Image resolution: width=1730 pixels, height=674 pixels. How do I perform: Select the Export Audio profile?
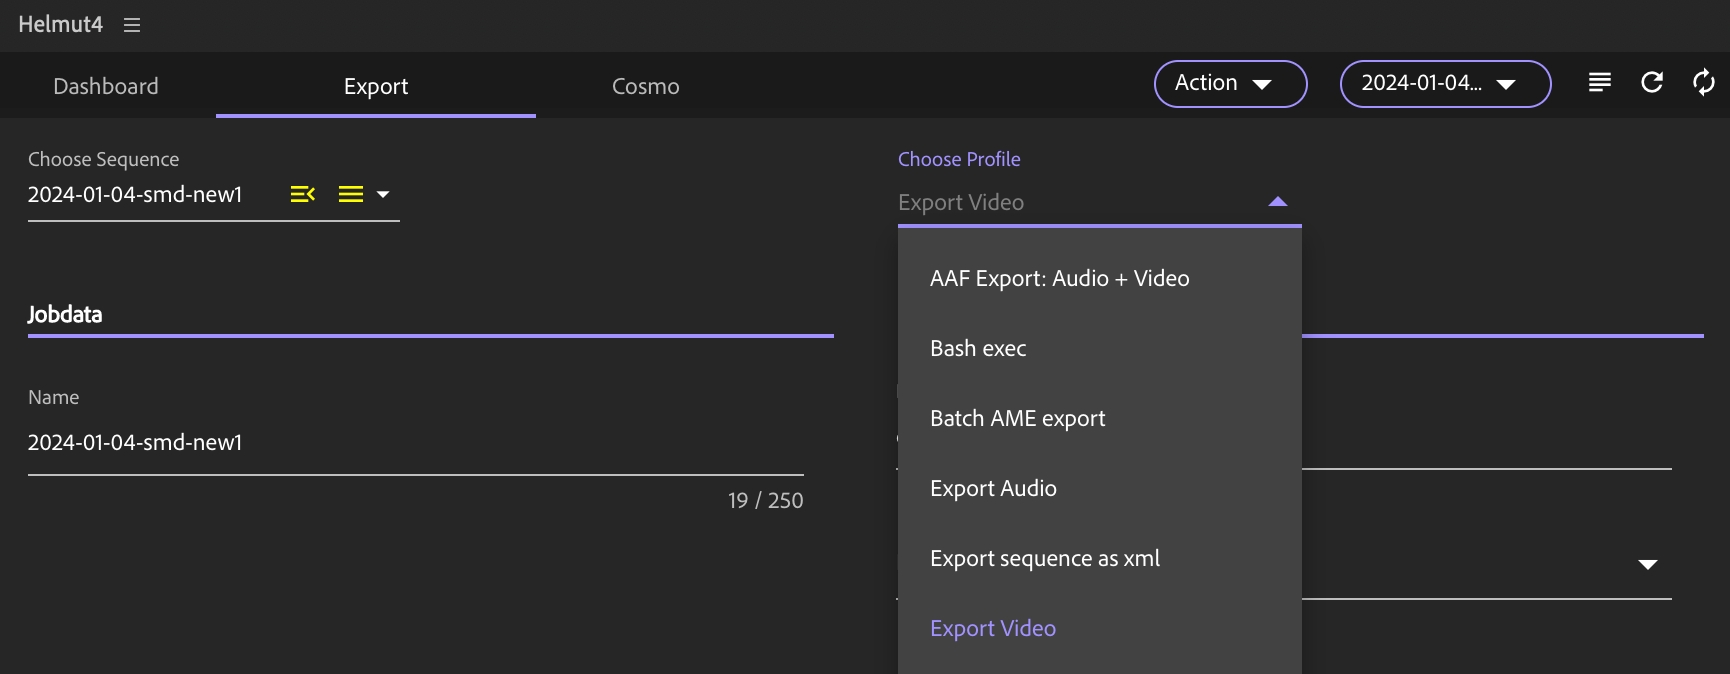pos(993,489)
